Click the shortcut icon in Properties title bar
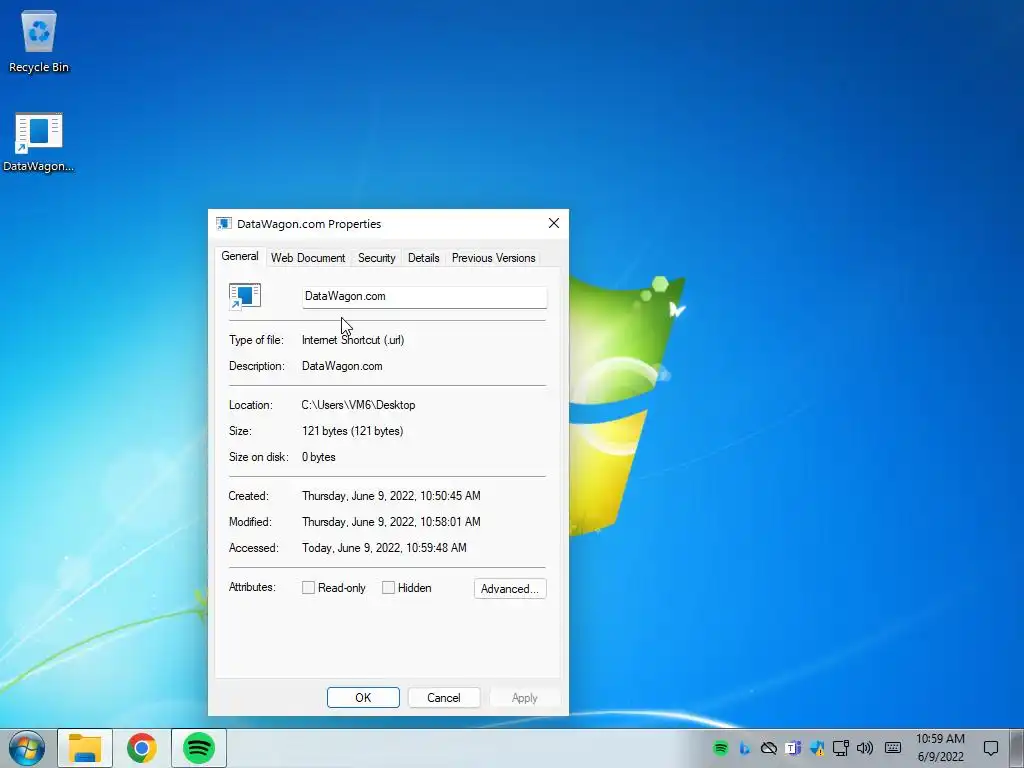The image size is (1024, 768). [224, 223]
